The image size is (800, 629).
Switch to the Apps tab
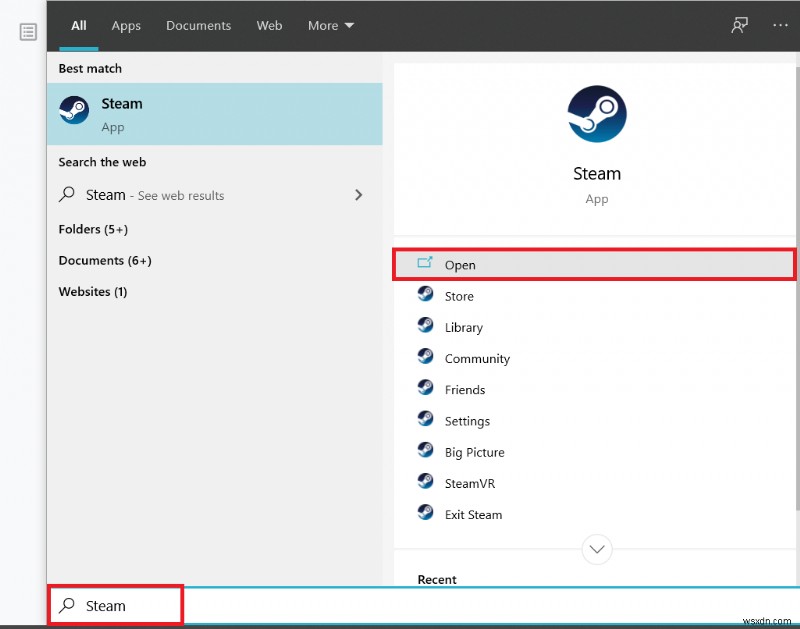click(x=126, y=26)
